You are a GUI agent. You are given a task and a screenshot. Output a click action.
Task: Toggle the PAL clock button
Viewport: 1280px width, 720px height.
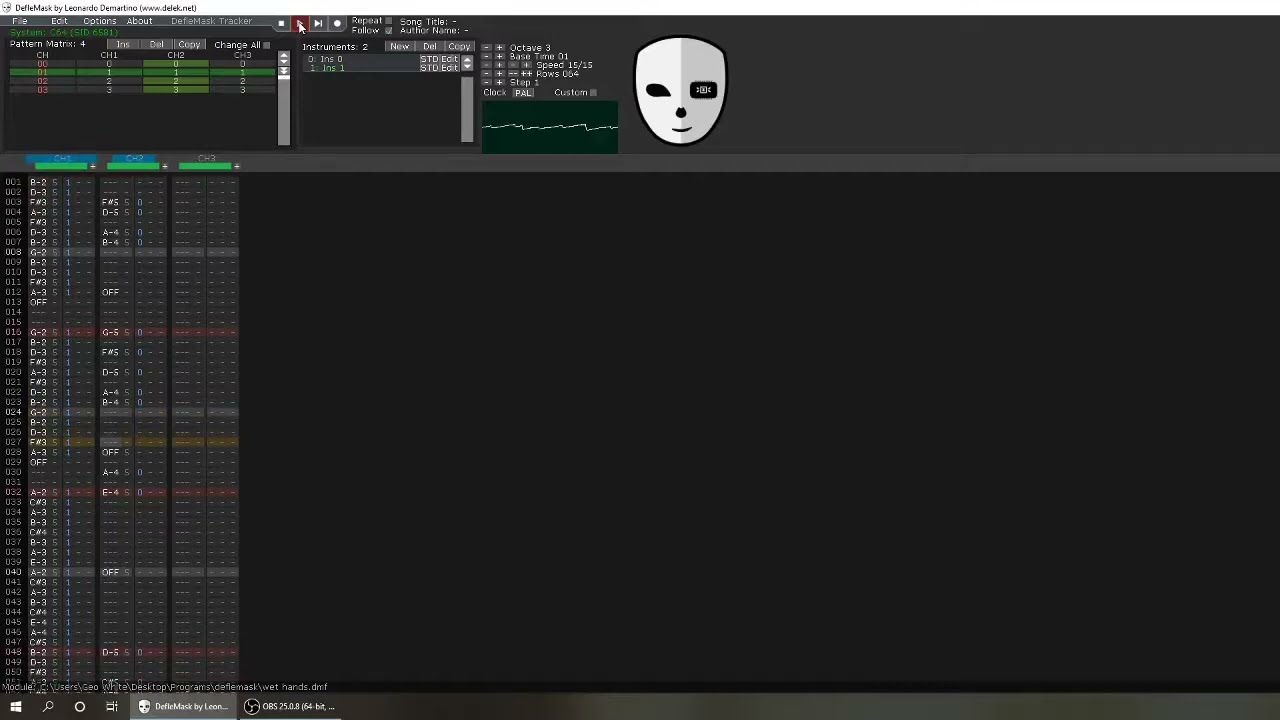524,93
